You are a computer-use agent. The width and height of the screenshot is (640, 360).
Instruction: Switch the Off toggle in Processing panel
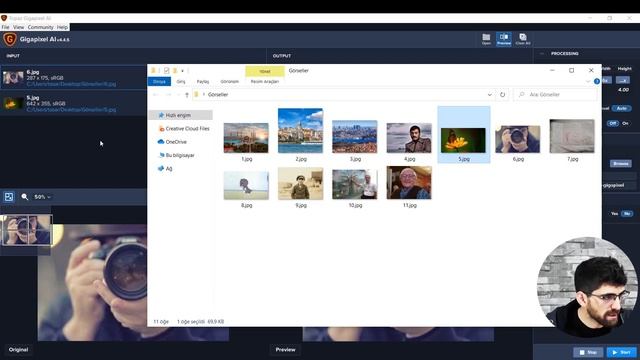612,123
